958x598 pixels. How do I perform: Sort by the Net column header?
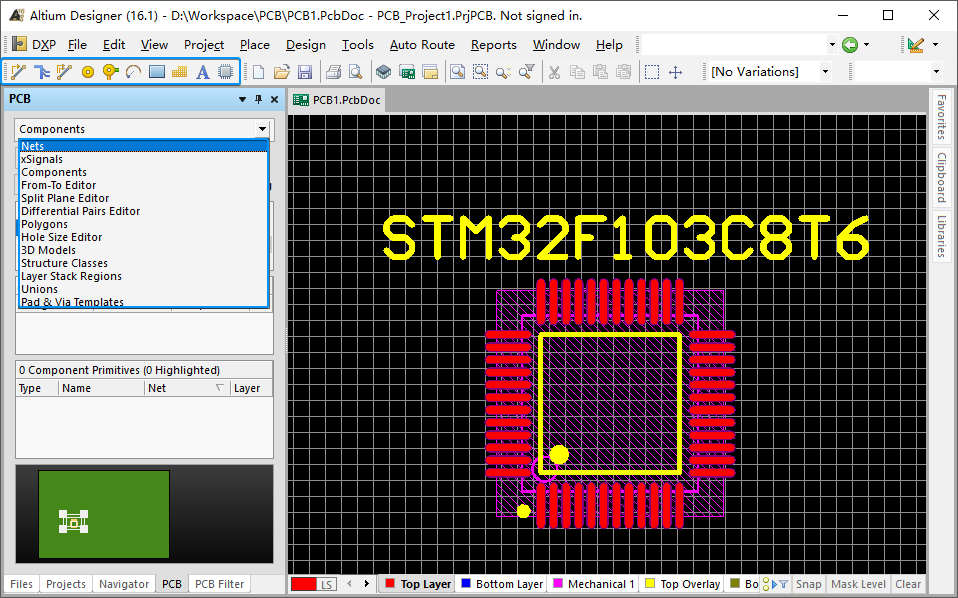(x=186, y=388)
